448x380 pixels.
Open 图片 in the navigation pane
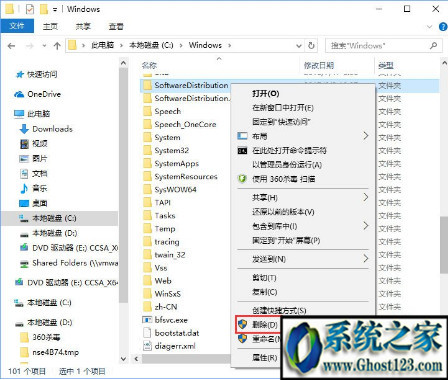(x=40, y=159)
